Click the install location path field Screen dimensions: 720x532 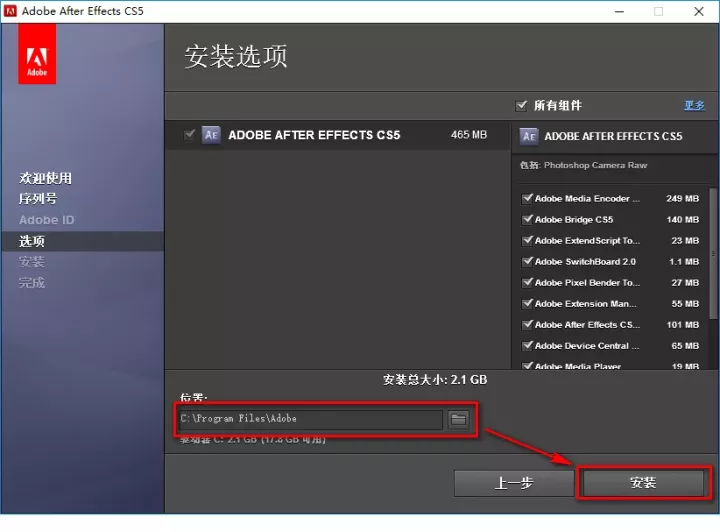coord(308,419)
